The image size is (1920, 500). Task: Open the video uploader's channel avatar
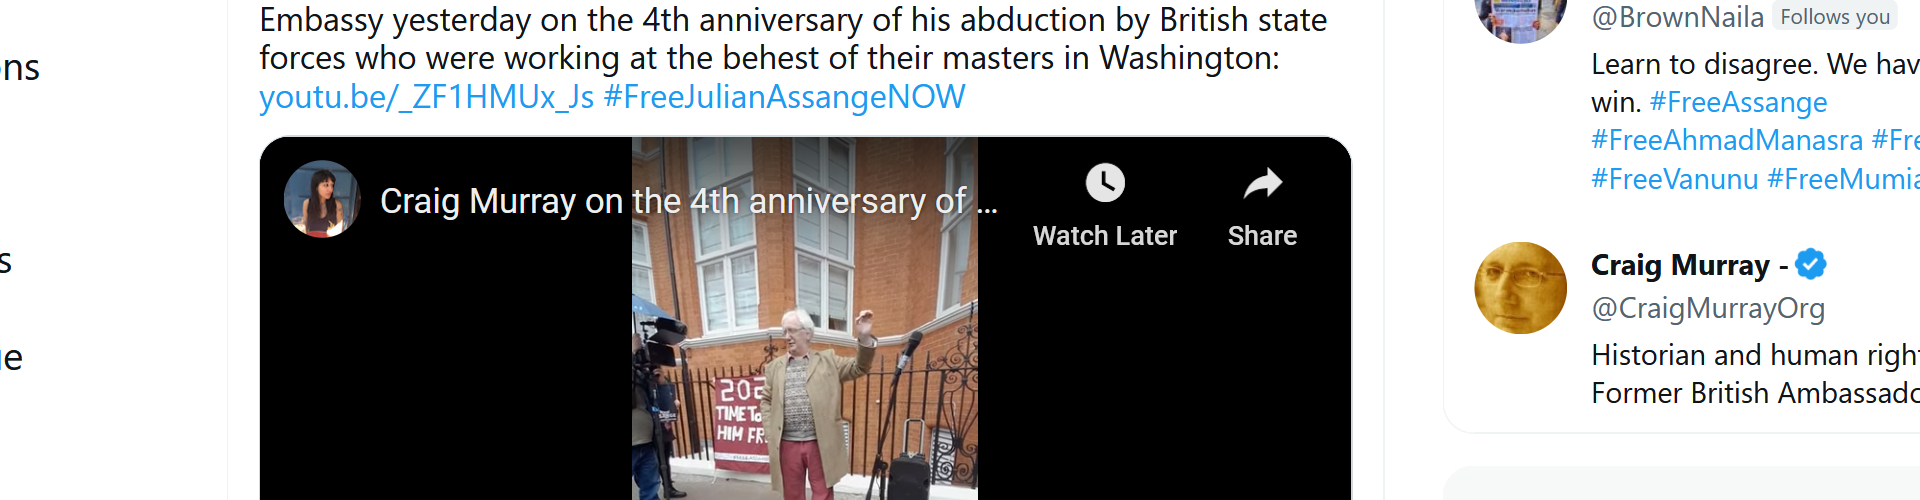pos(322,199)
